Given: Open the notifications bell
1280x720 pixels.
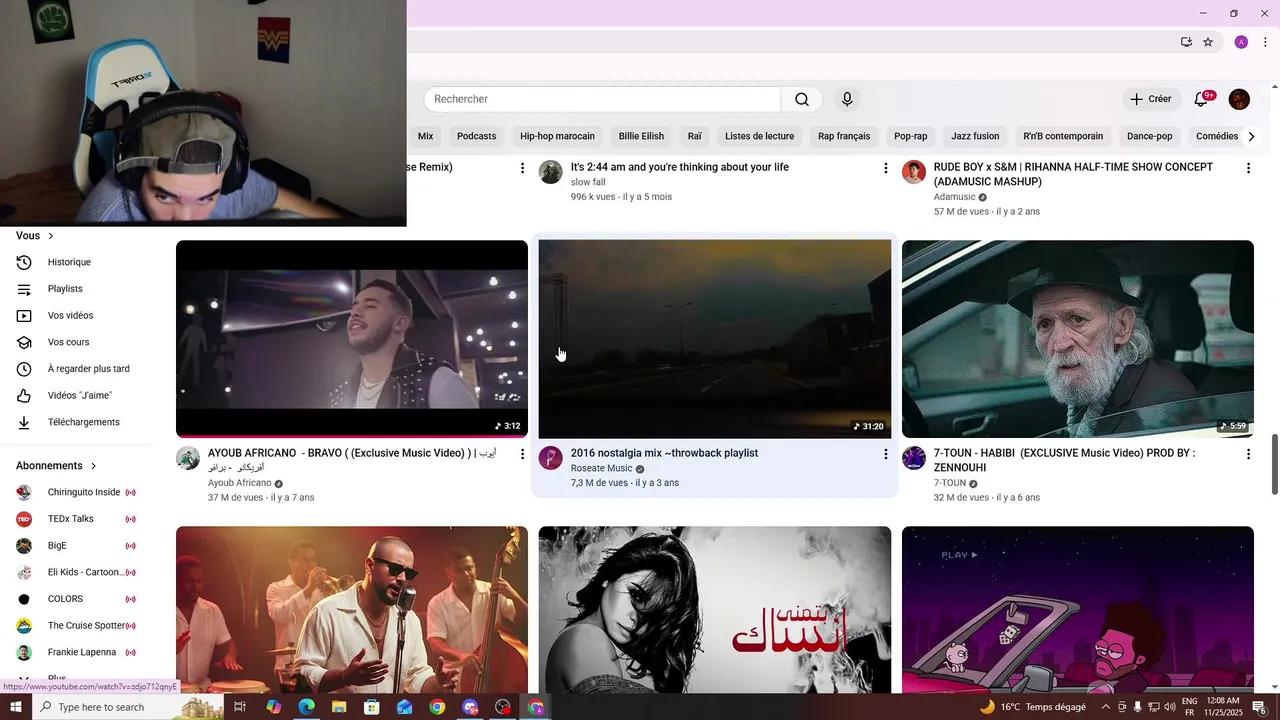Looking at the screenshot, I should click(x=1201, y=99).
